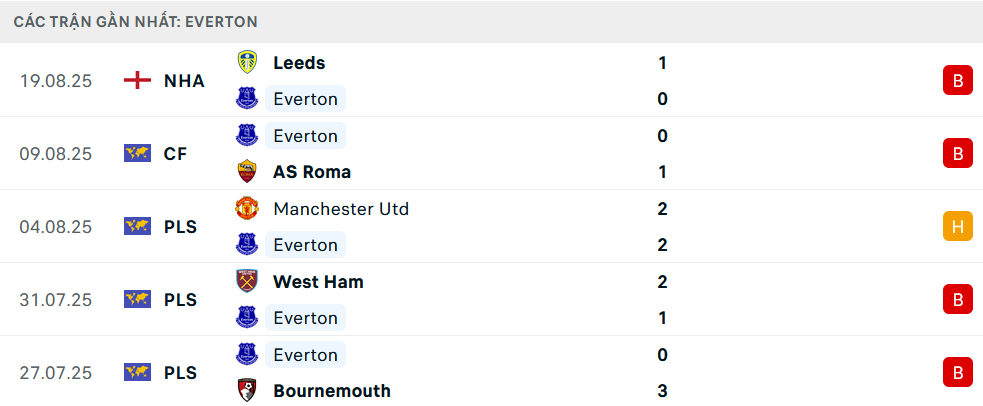Select the Manchester Utd team name
Image resolution: width=983 pixels, height=406 pixels.
click(x=341, y=209)
